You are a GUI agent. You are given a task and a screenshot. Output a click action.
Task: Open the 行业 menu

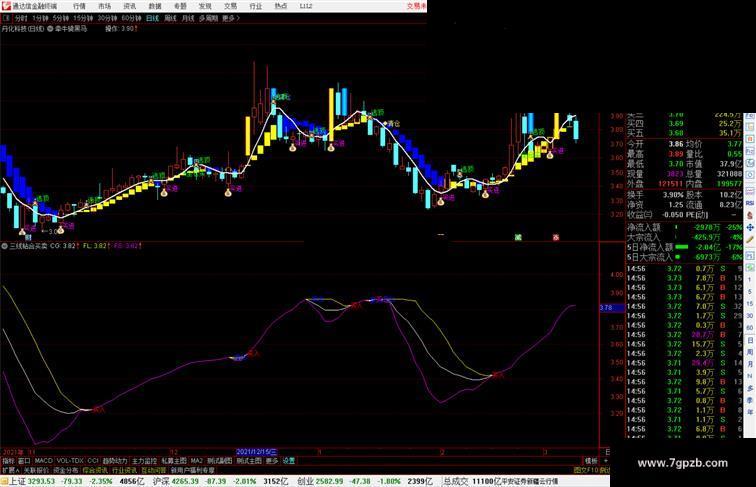256,6
